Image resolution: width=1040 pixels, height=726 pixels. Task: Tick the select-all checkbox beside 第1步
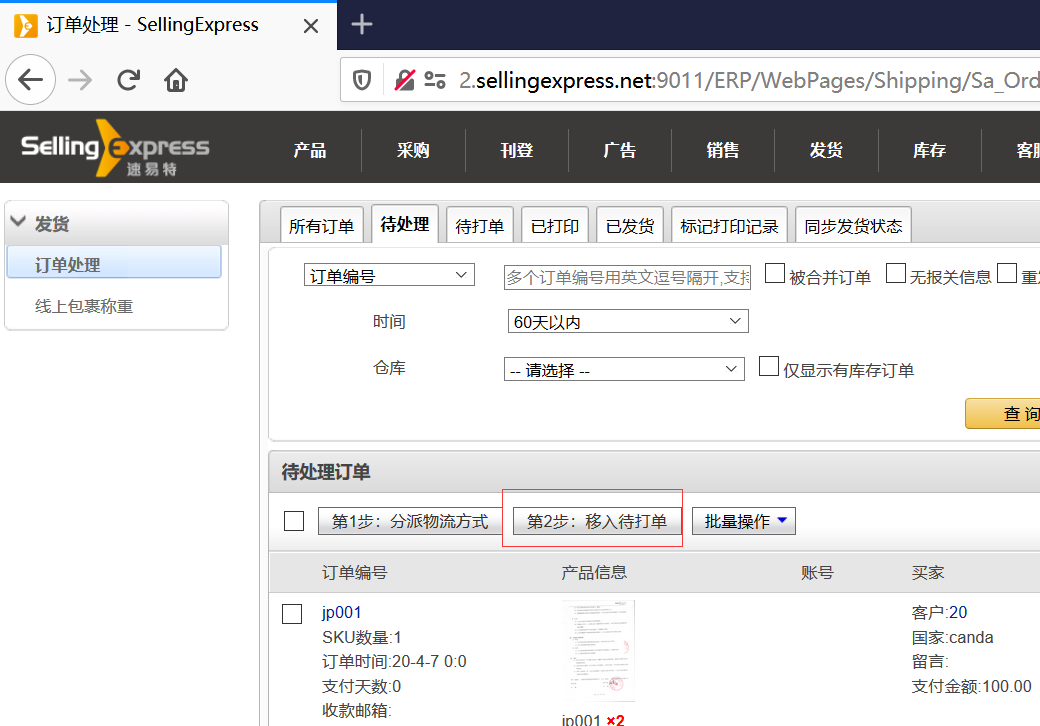pyautogui.click(x=294, y=521)
